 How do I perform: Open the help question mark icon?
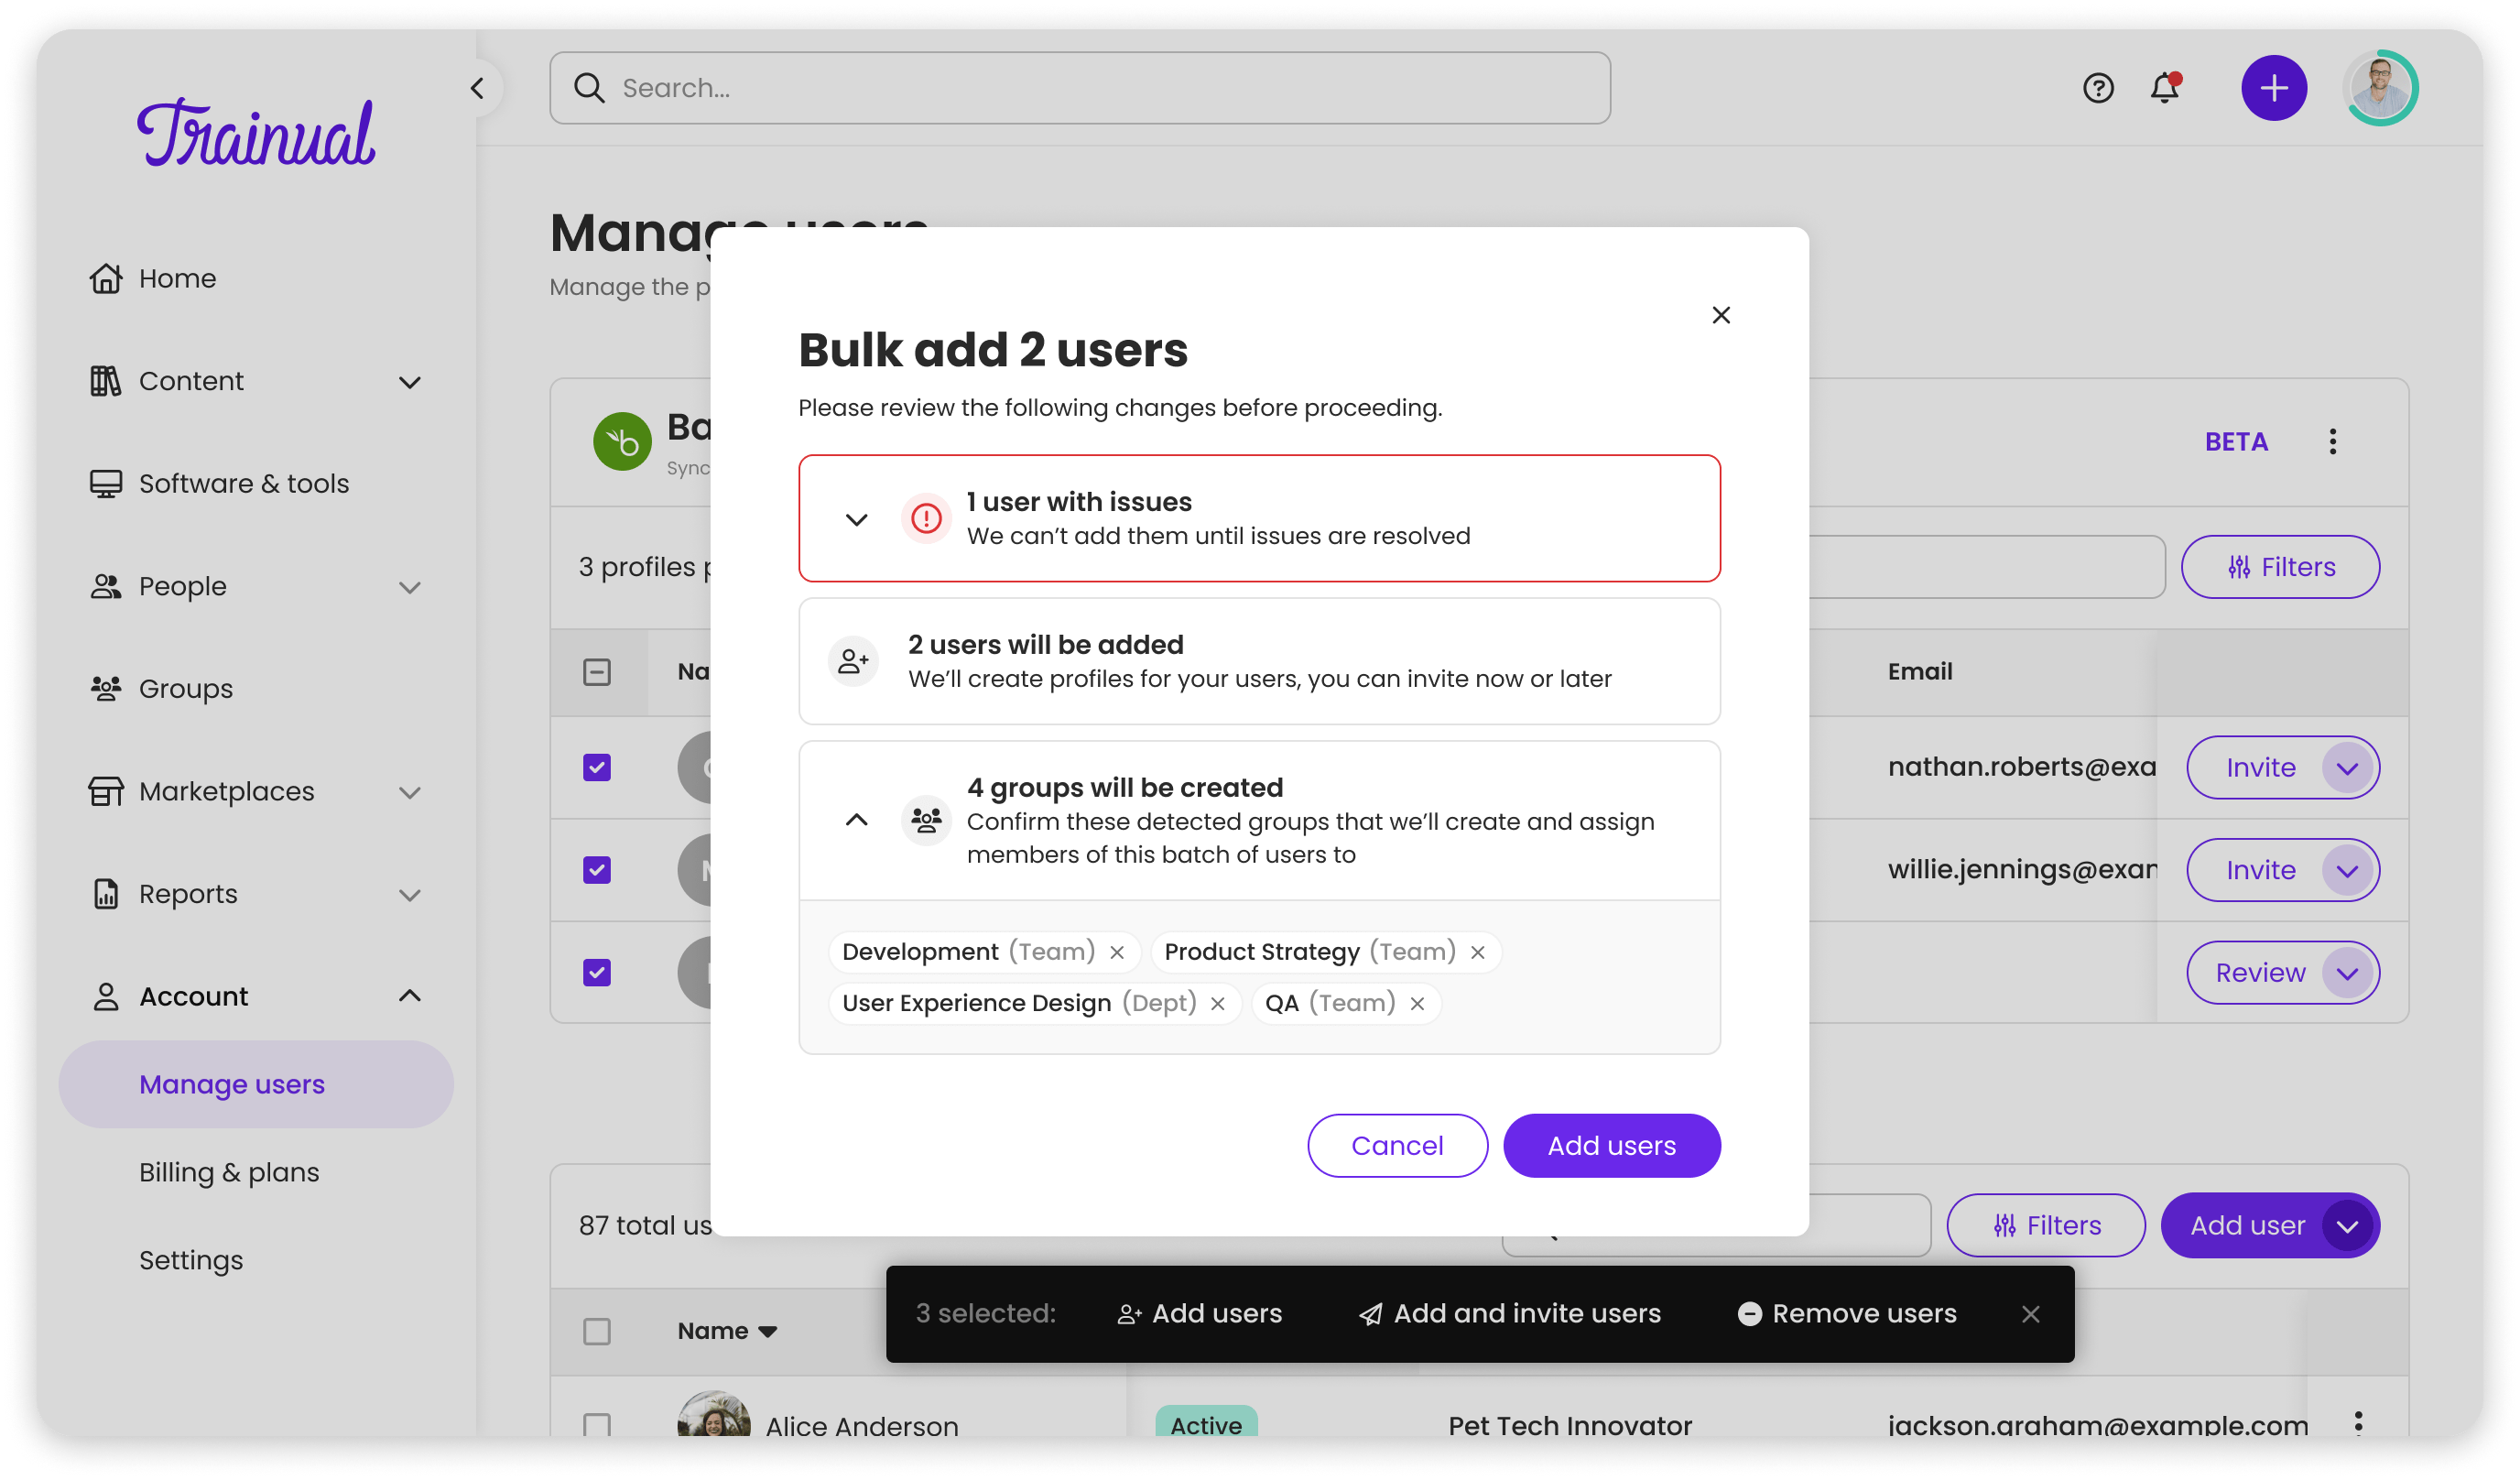click(2098, 88)
